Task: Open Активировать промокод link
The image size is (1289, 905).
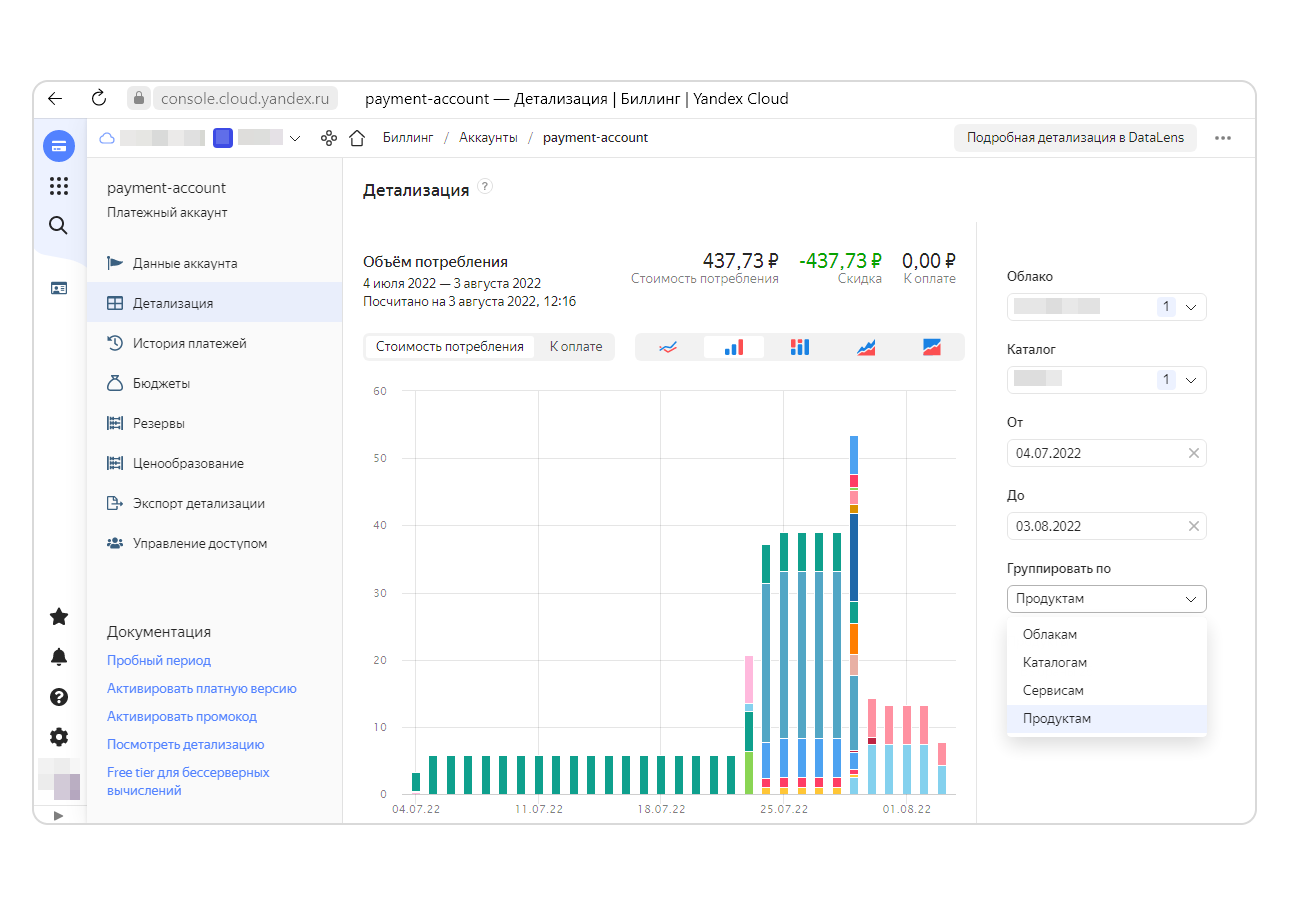Action: click(x=182, y=717)
